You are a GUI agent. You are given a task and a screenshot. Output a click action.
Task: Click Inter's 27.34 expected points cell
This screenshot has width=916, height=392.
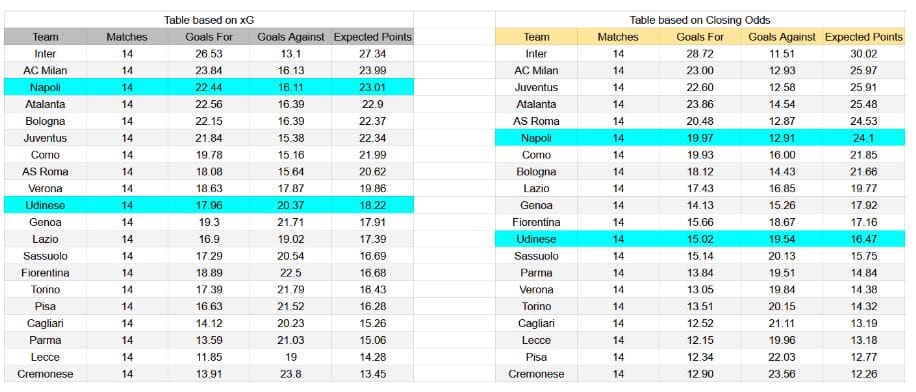(x=372, y=54)
